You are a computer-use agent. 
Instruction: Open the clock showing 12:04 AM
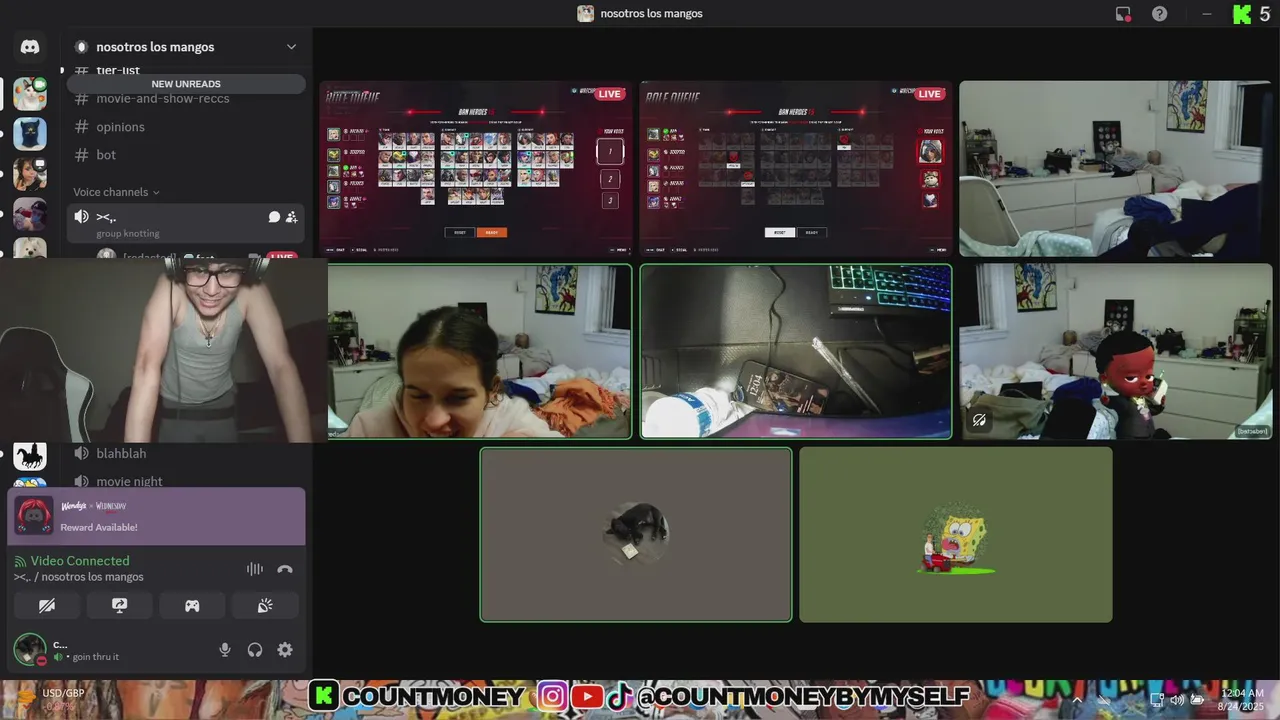coord(1242,700)
